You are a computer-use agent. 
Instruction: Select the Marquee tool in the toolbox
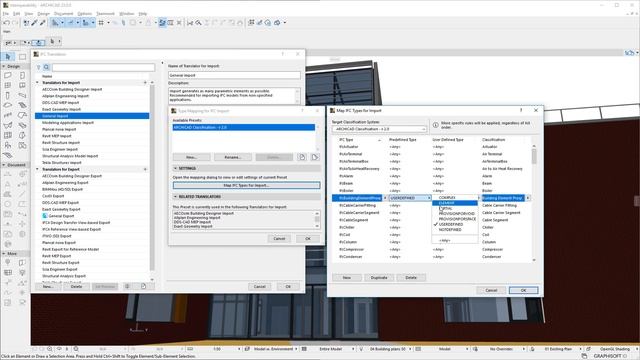(x=22, y=57)
